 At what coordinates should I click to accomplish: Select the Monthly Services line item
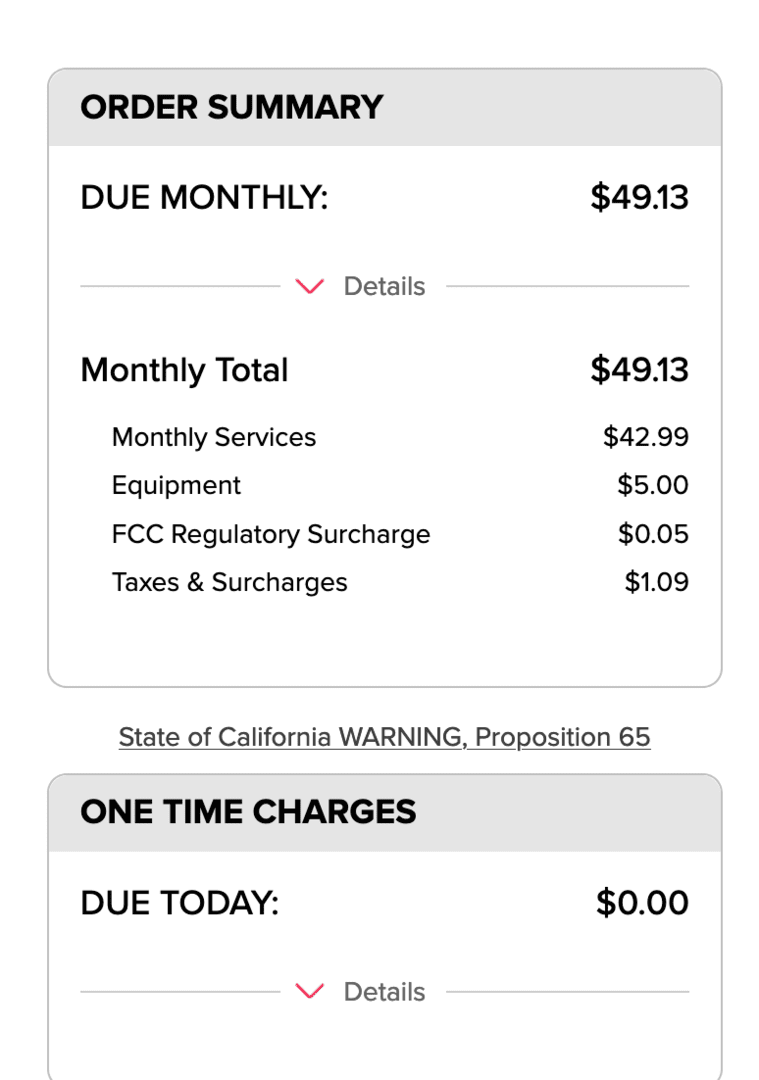point(400,437)
